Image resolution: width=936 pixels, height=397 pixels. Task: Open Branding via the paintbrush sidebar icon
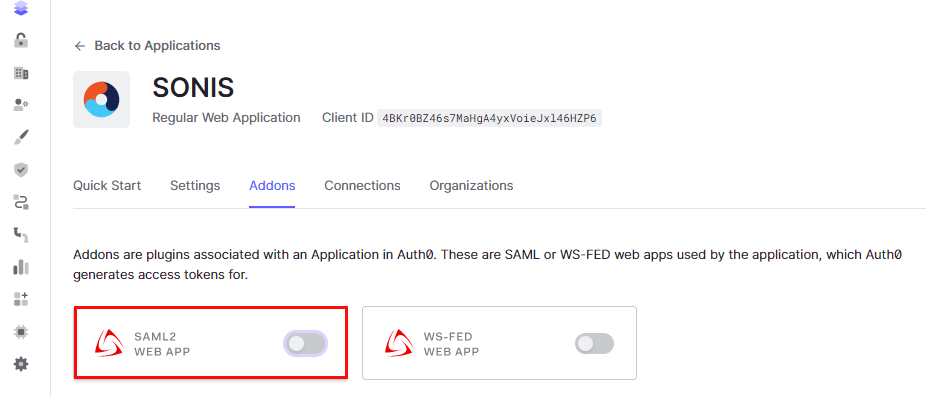[21, 137]
